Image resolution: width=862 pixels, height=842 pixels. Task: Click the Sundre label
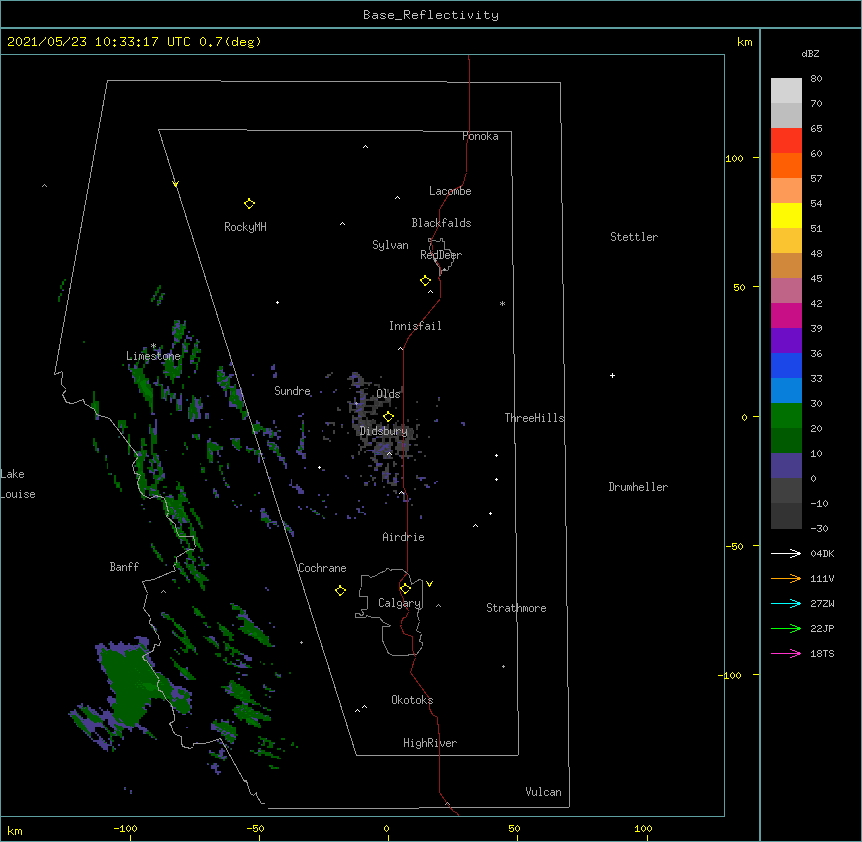click(292, 391)
